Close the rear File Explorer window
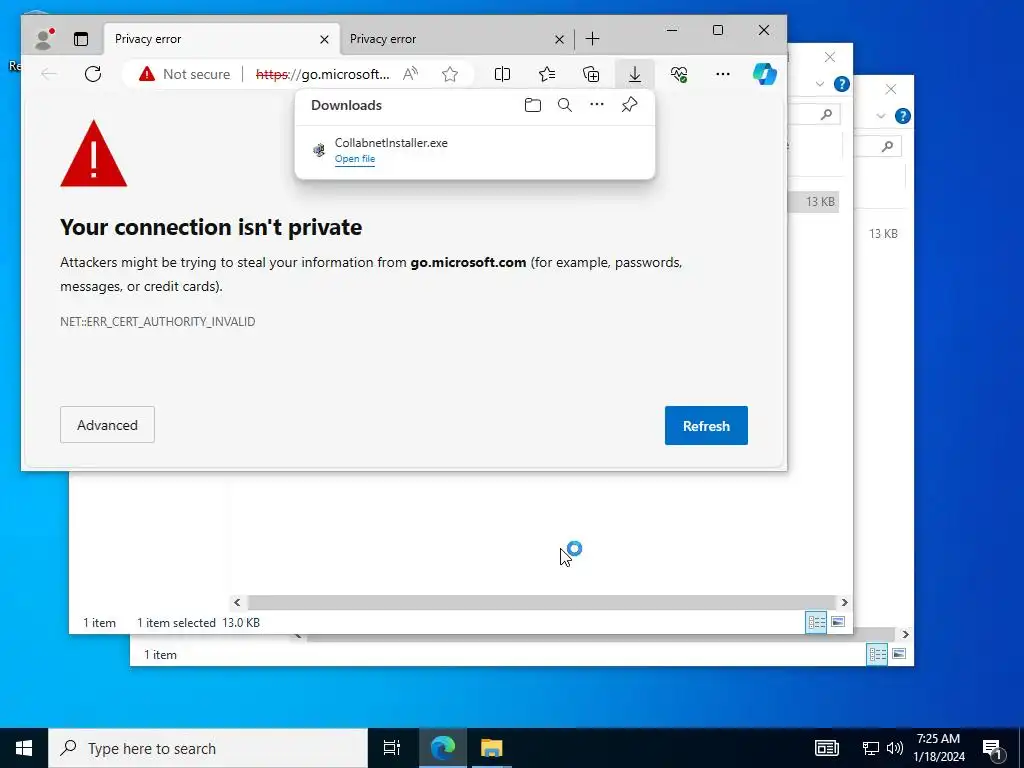Image resolution: width=1024 pixels, height=768 pixels. click(x=891, y=89)
